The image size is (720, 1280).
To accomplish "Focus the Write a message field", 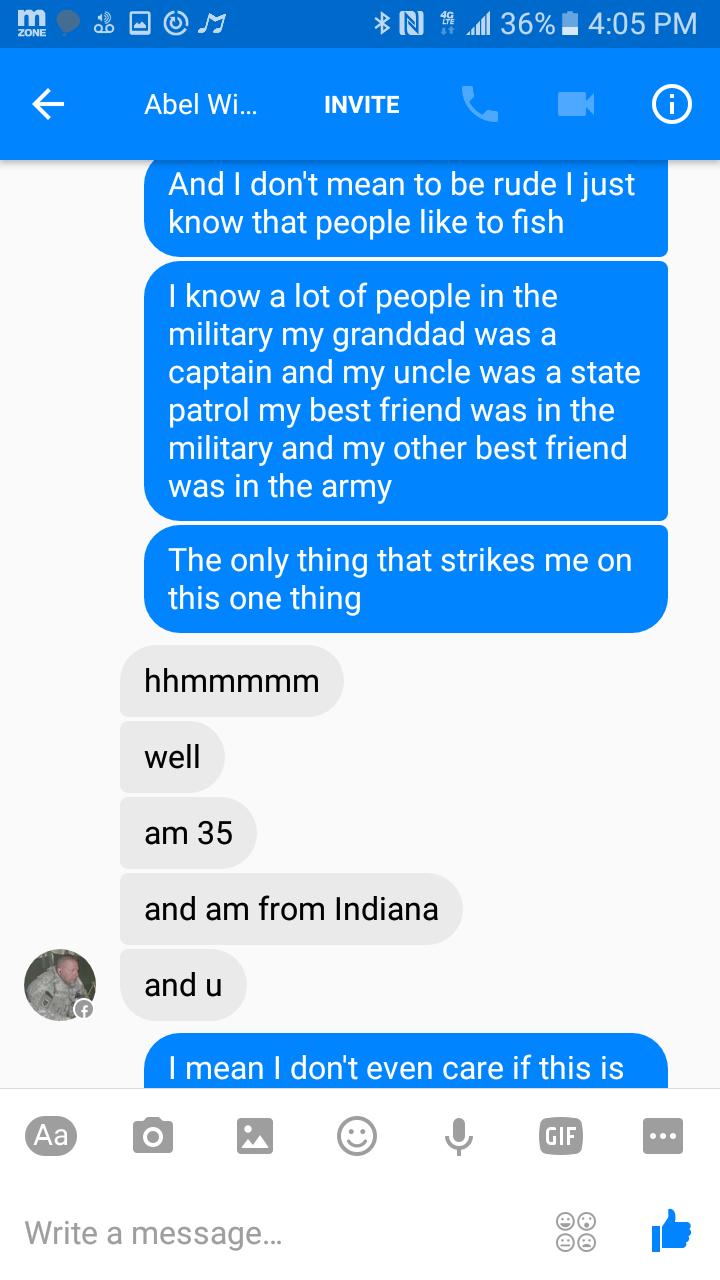I will pyautogui.click(x=280, y=1232).
